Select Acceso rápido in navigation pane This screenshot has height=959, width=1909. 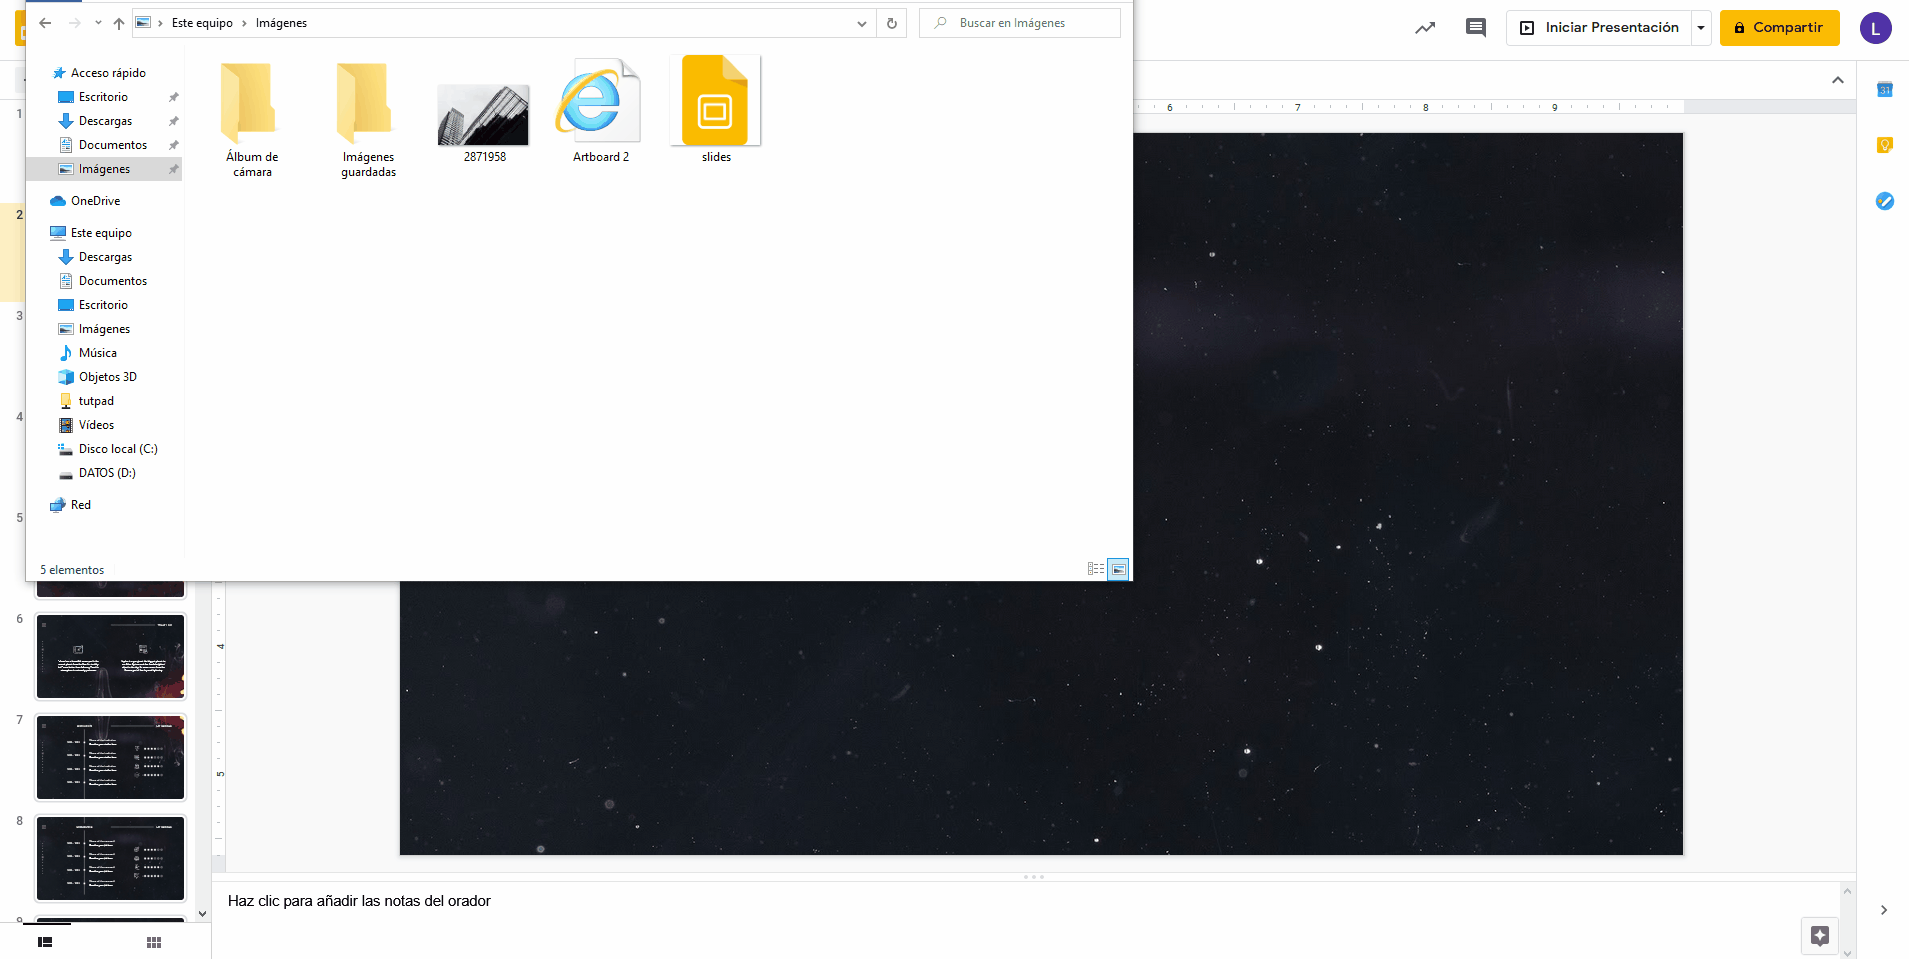(x=108, y=73)
